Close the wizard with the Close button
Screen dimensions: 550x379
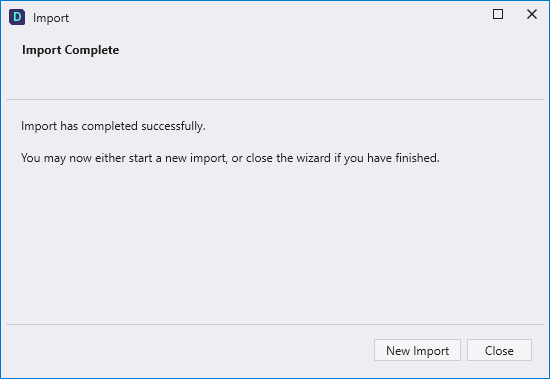tap(499, 350)
